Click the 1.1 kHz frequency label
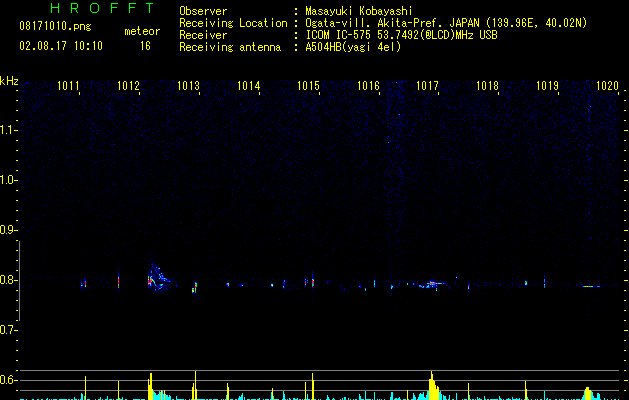This screenshot has height=400, width=629. 8,130
